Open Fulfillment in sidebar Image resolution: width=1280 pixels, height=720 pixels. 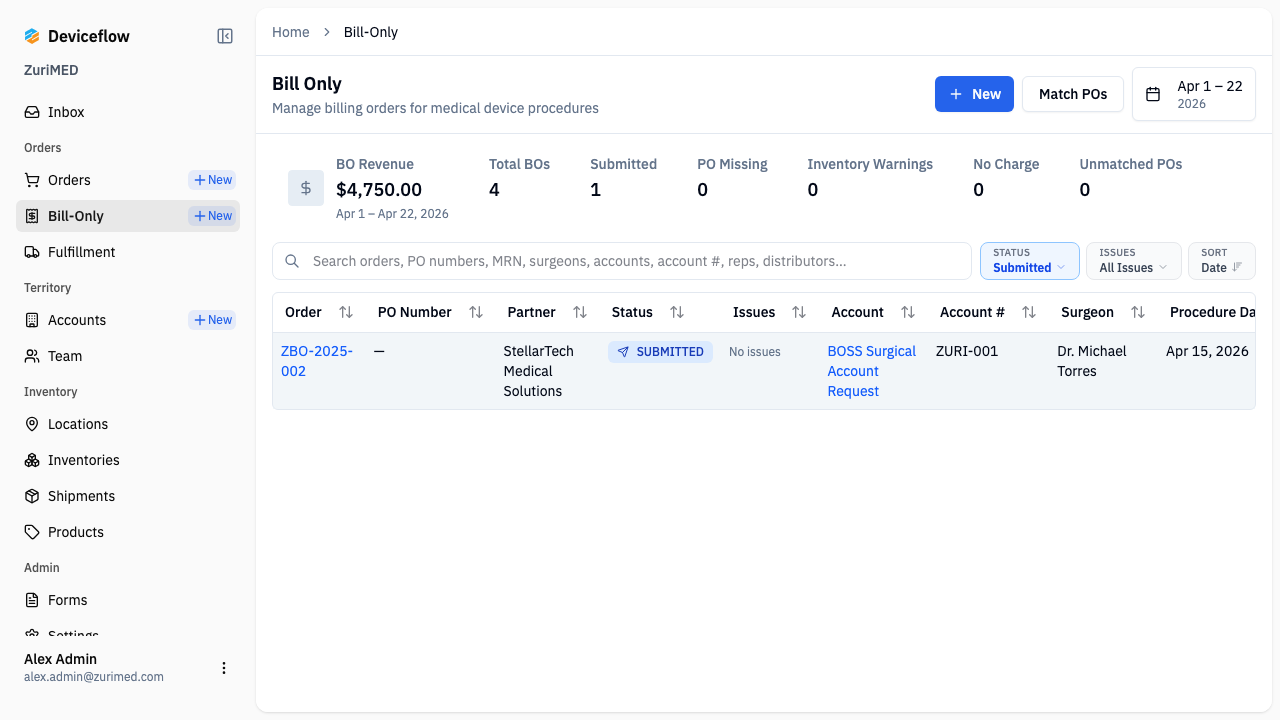pyautogui.click(x=128, y=252)
